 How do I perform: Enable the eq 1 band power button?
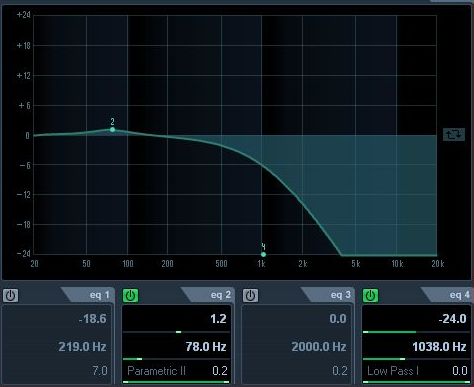[x=11, y=296]
